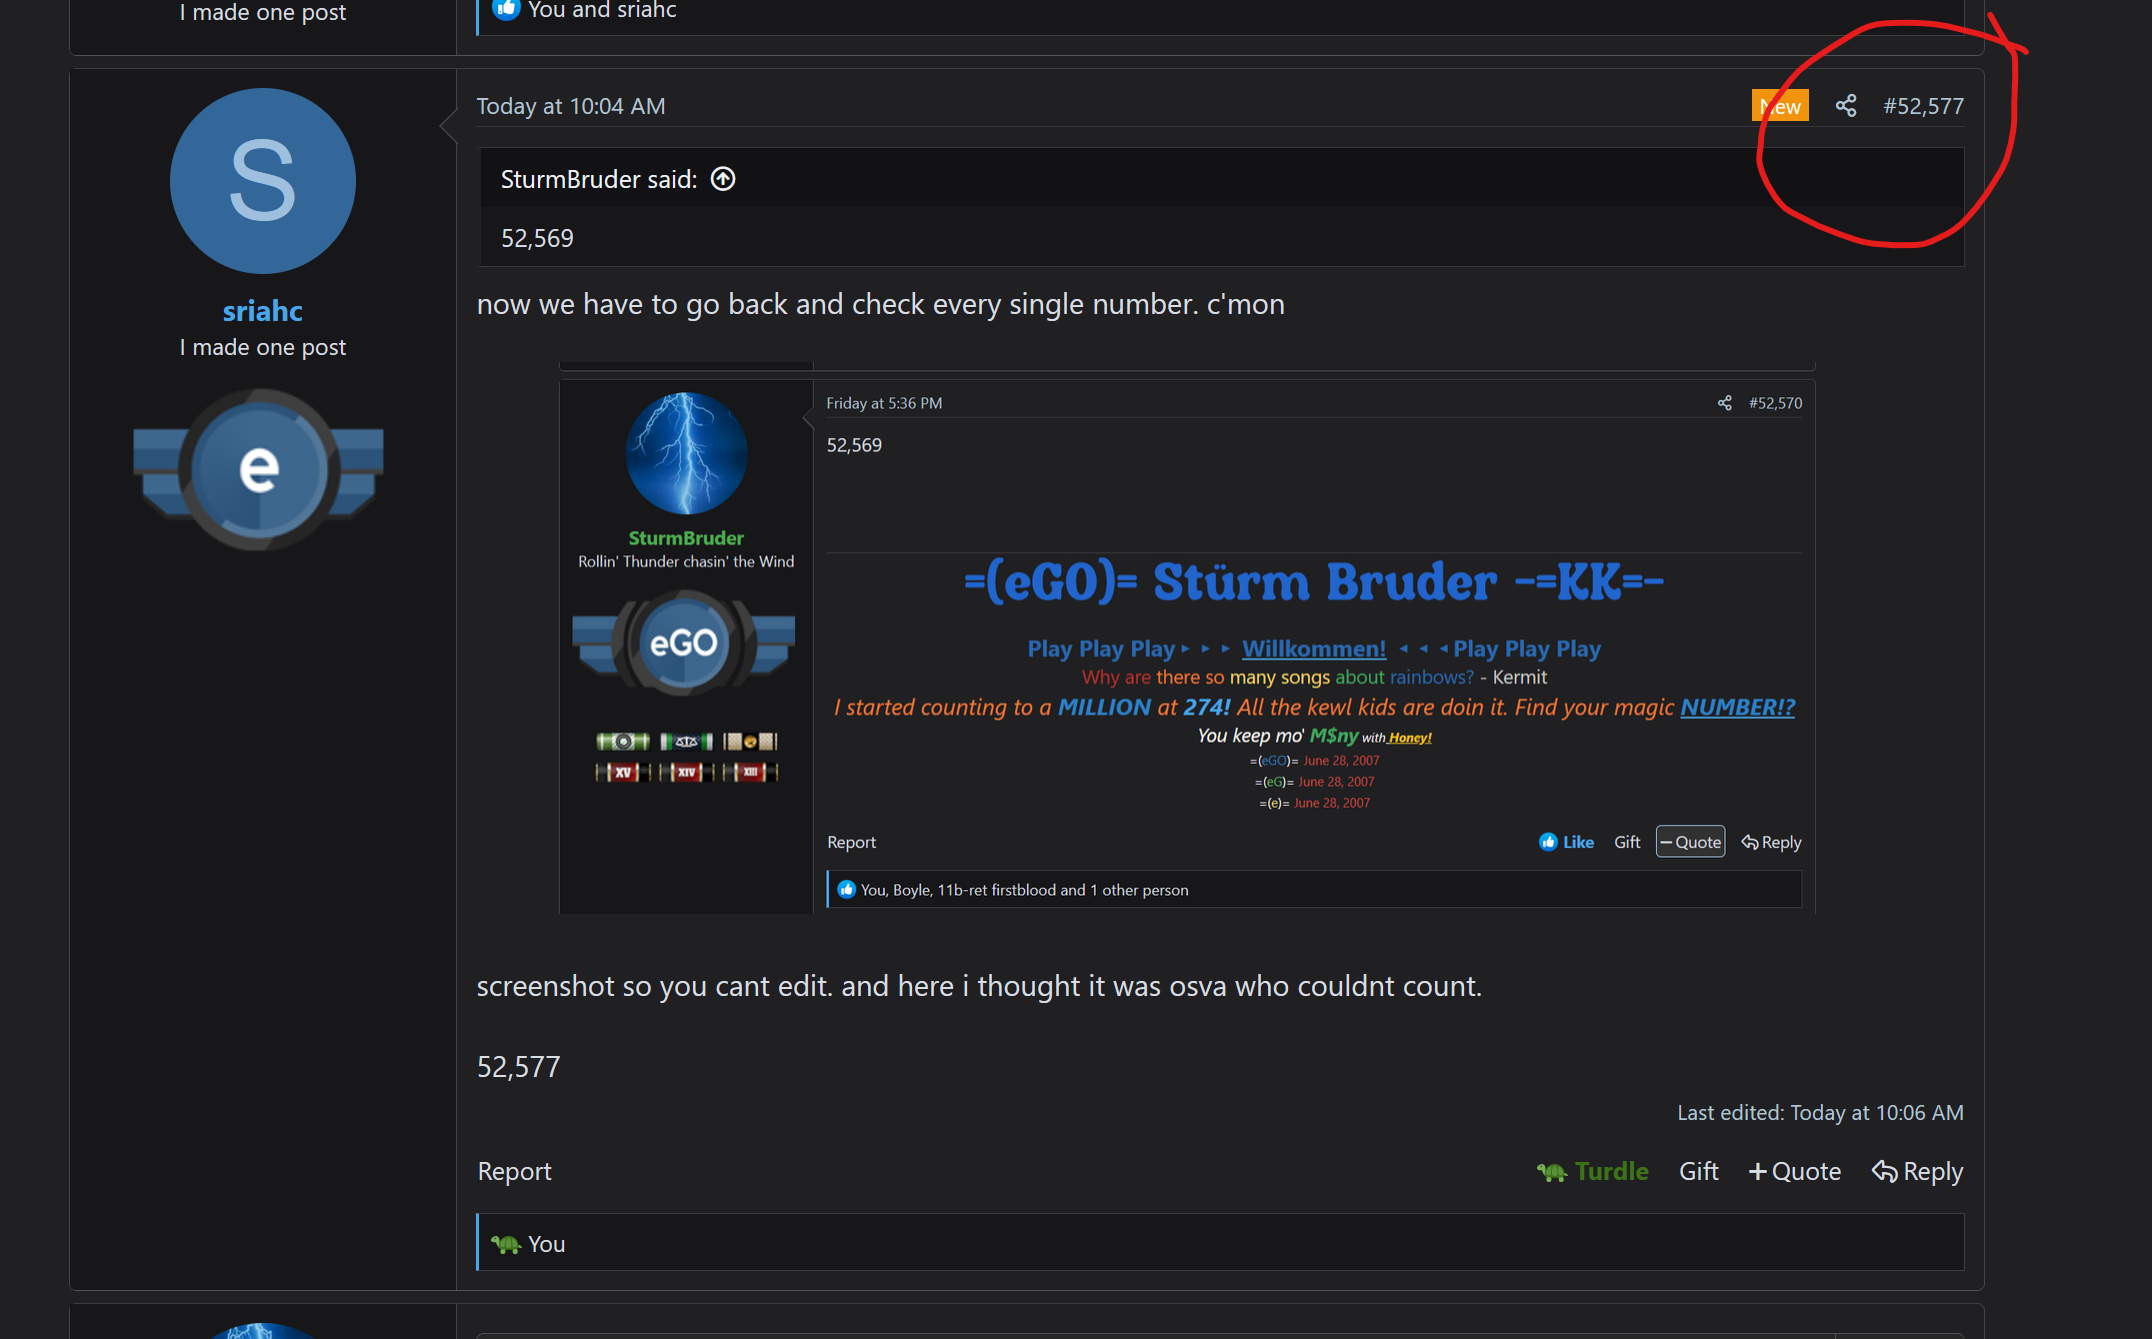View who reacted Turdle: You
The height and width of the screenshot is (1339, 2152).
pos(546,1244)
